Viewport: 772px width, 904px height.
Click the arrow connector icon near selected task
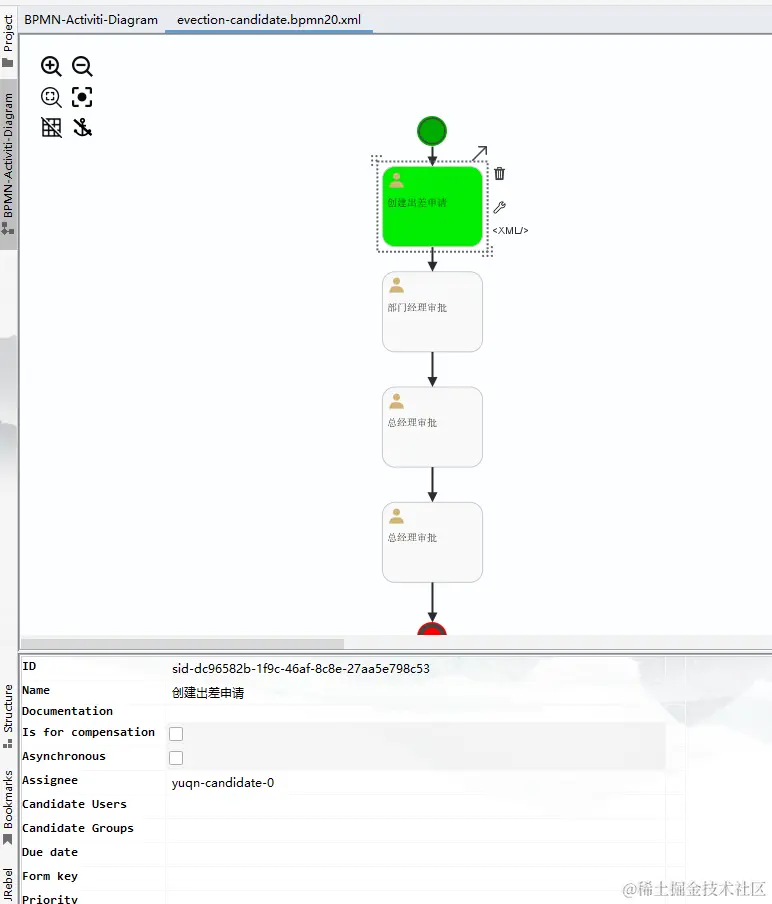tap(480, 153)
